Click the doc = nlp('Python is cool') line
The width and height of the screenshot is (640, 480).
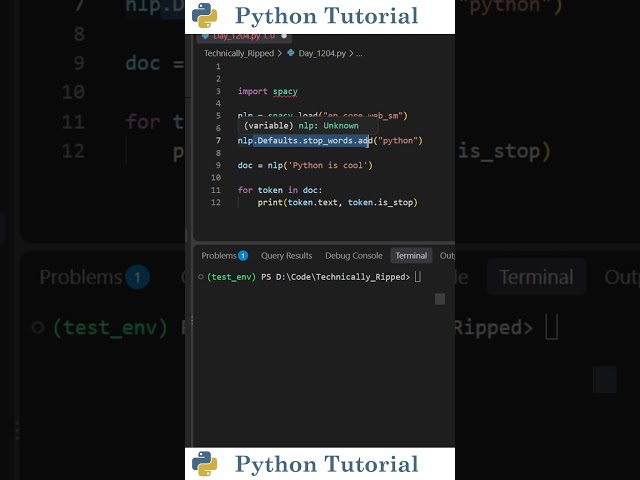(305, 165)
